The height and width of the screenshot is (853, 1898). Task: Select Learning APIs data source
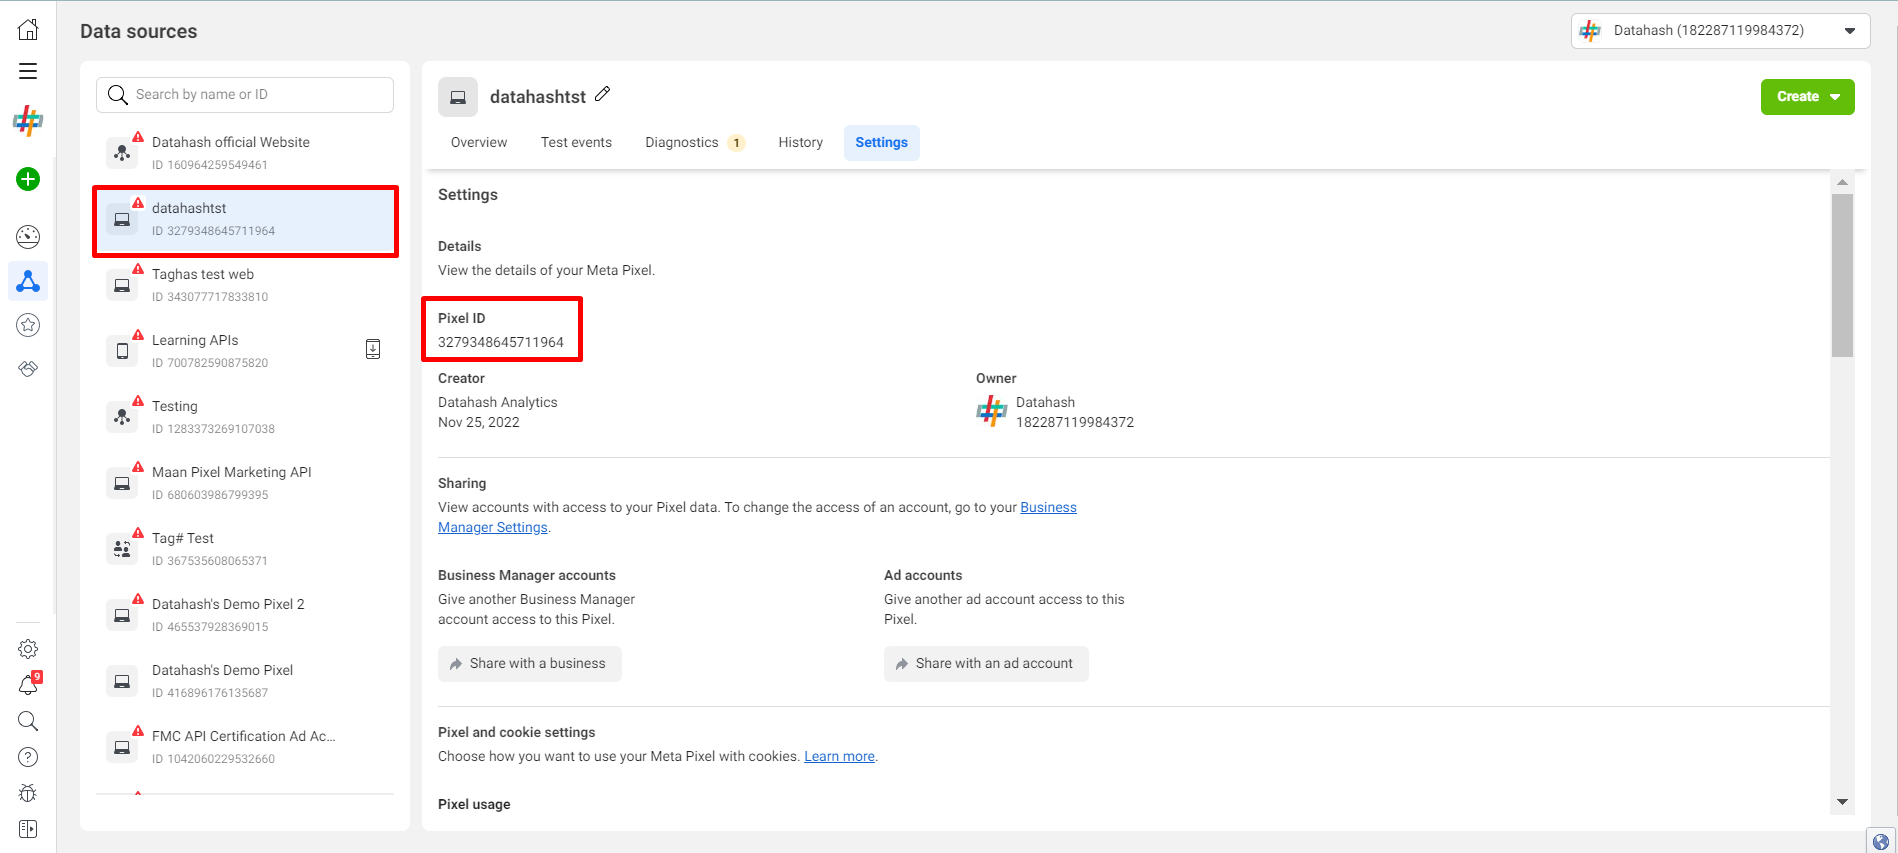pyautogui.click(x=245, y=351)
